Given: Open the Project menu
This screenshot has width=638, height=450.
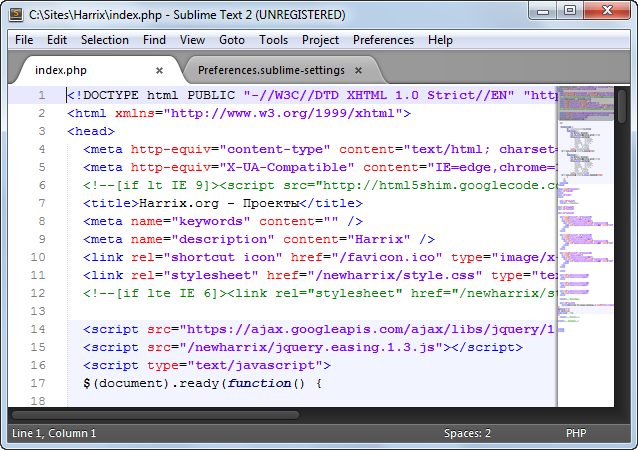Looking at the screenshot, I should tap(320, 40).
